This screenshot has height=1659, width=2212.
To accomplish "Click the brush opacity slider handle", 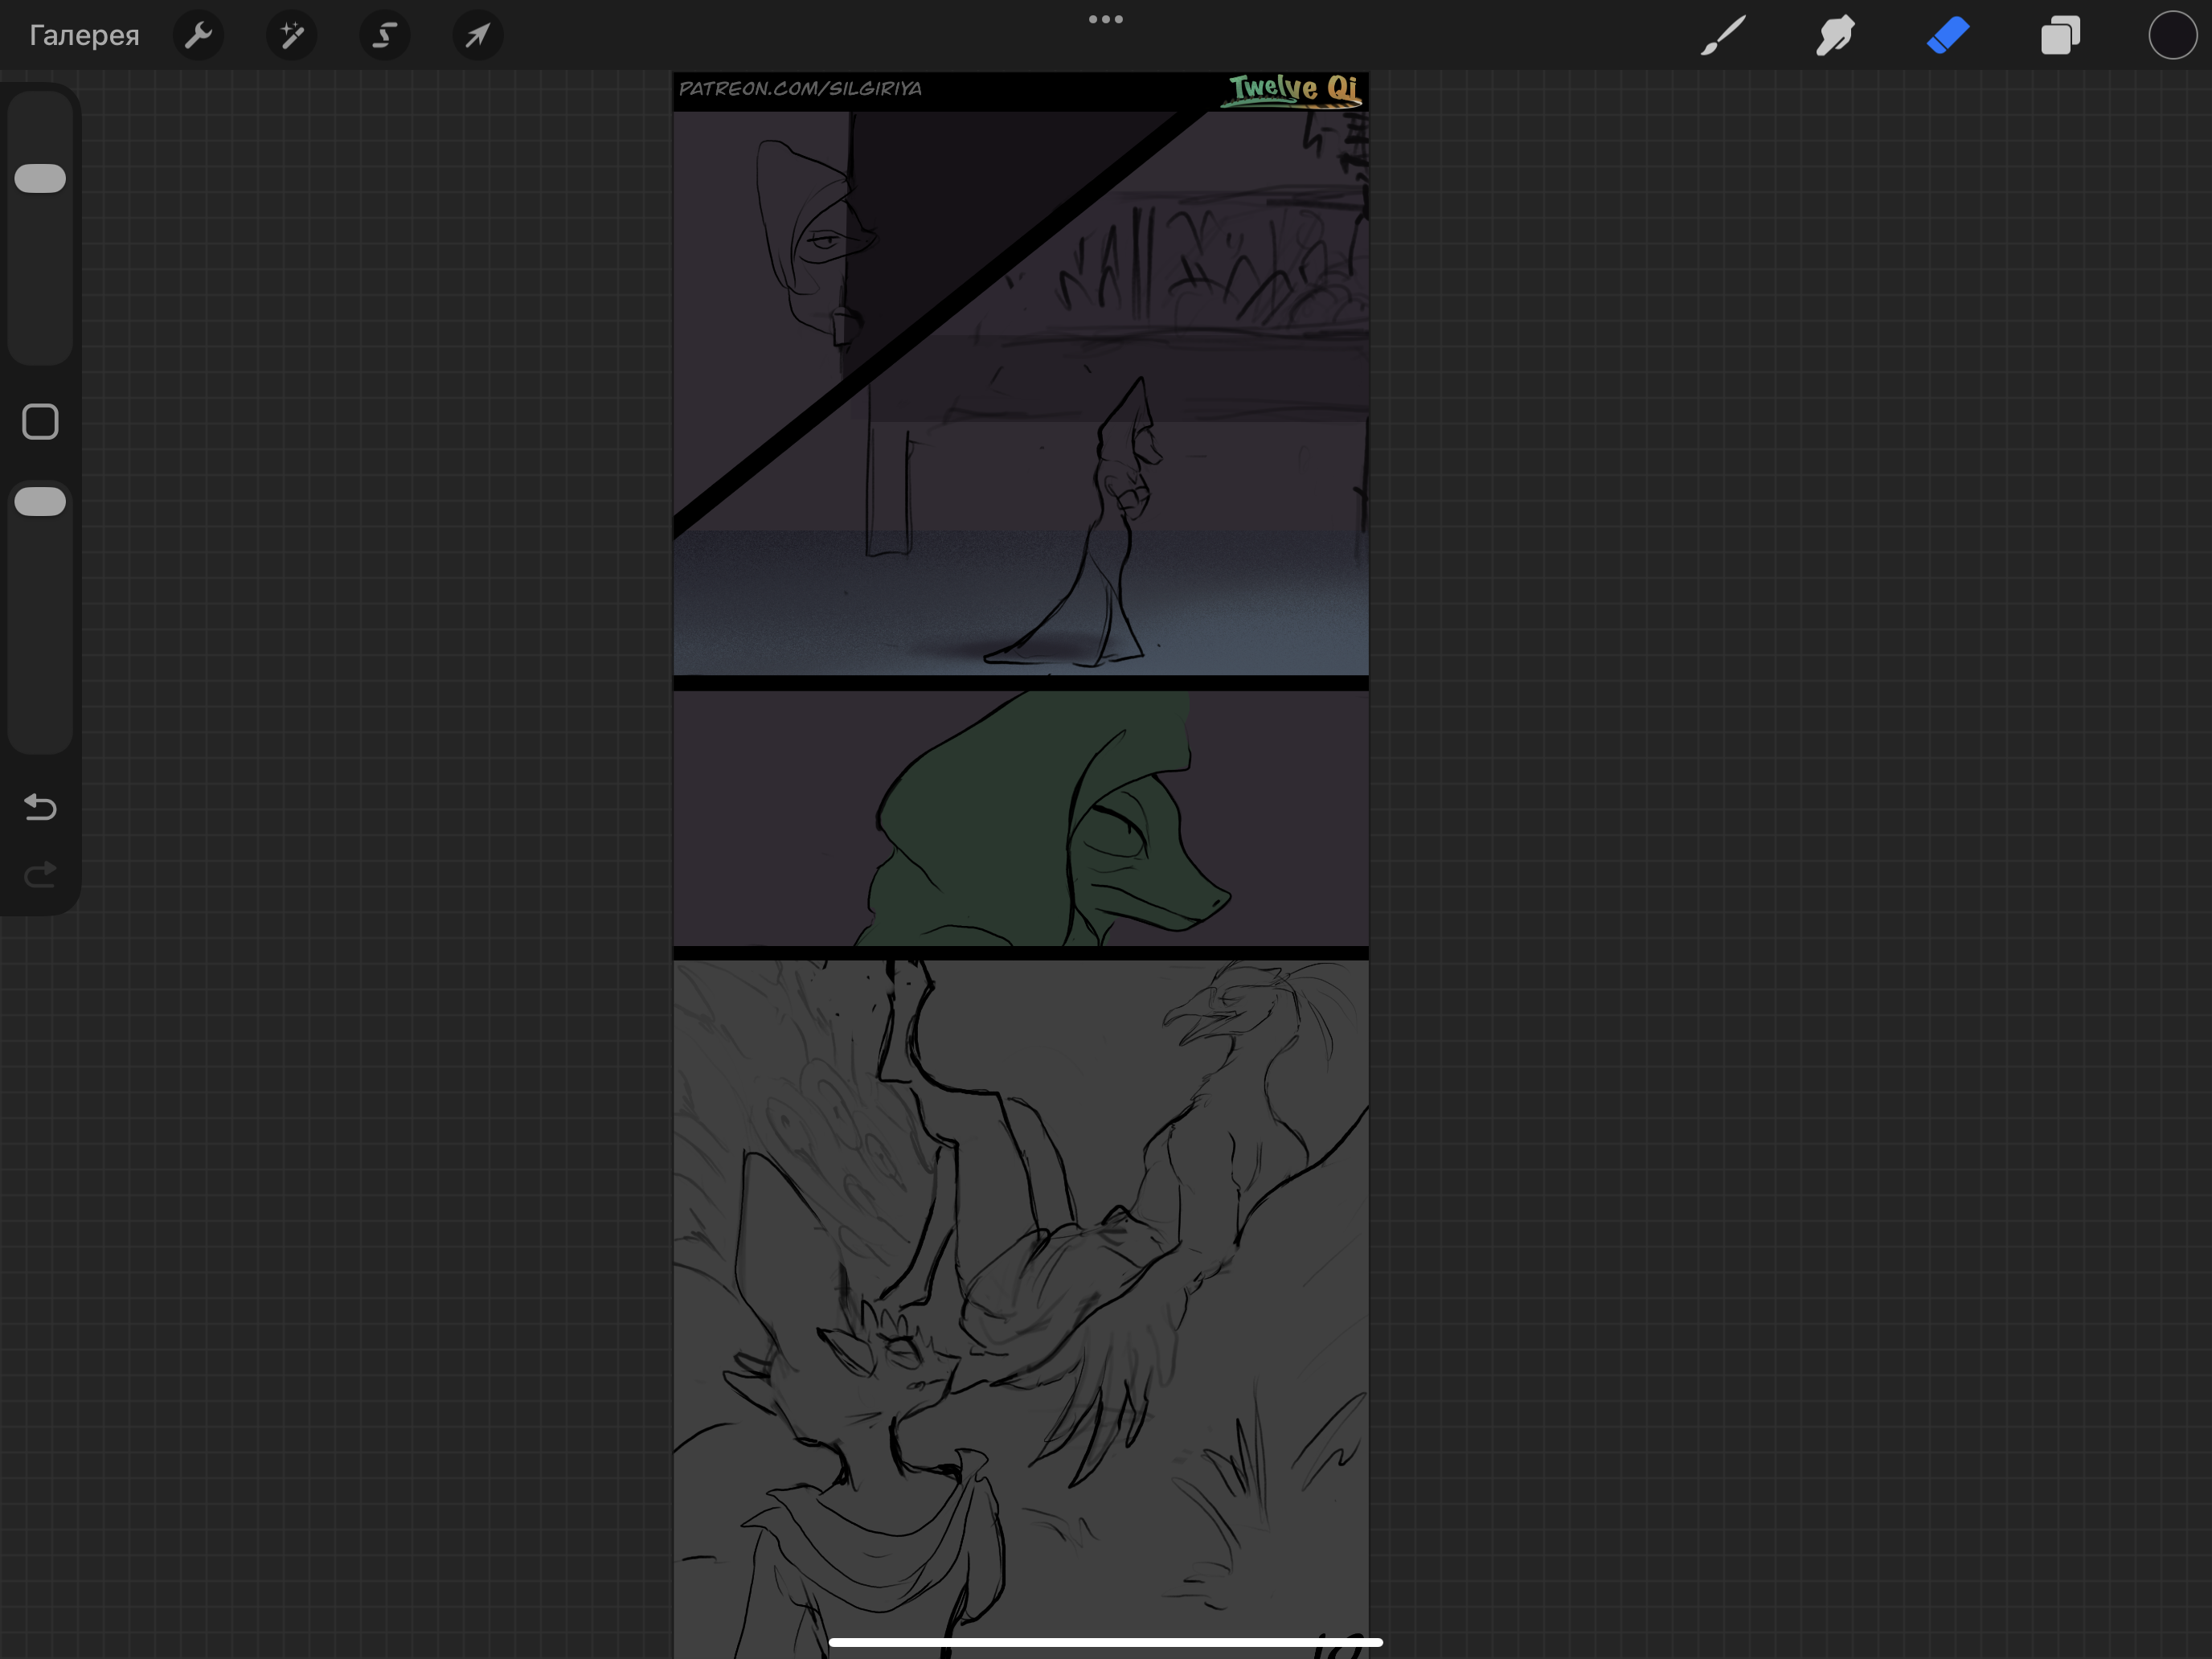I will coord(40,501).
